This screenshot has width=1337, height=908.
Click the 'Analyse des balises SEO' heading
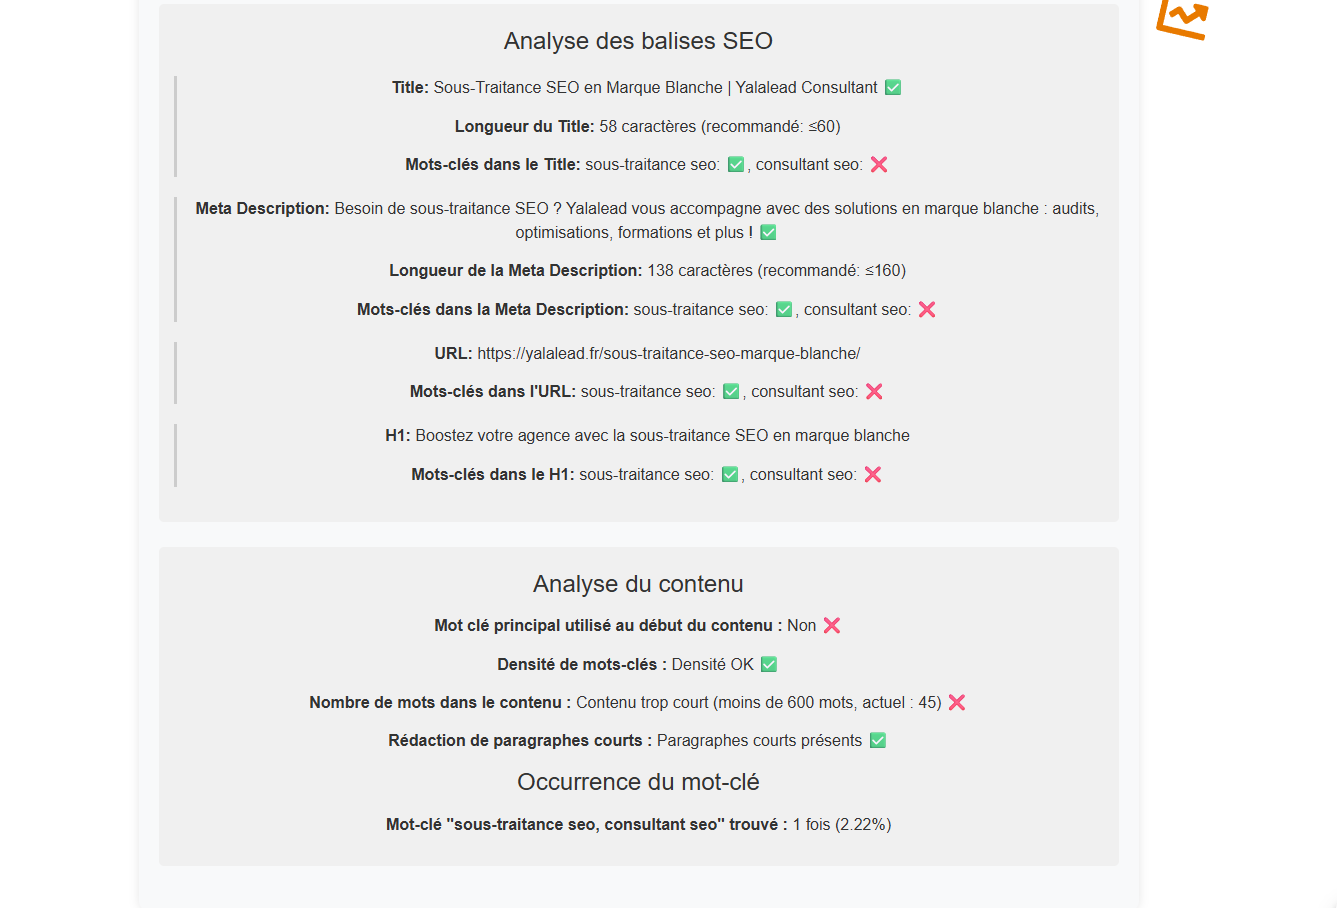pyautogui.click(x=638, y=41)
